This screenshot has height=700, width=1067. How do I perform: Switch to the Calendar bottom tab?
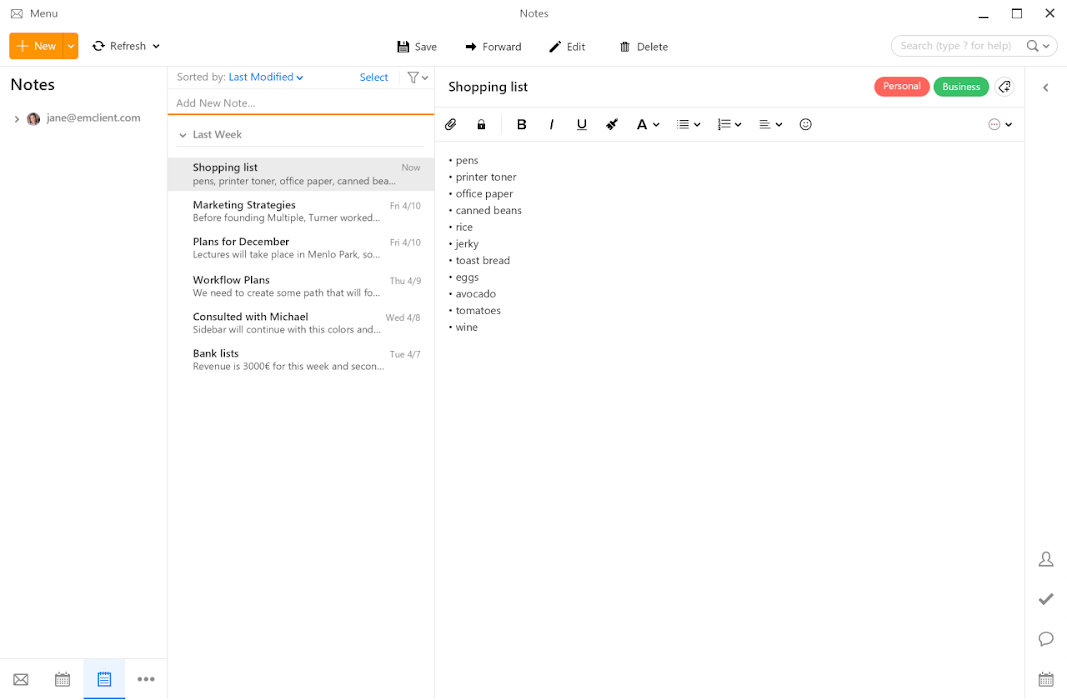tap(62, 679)
